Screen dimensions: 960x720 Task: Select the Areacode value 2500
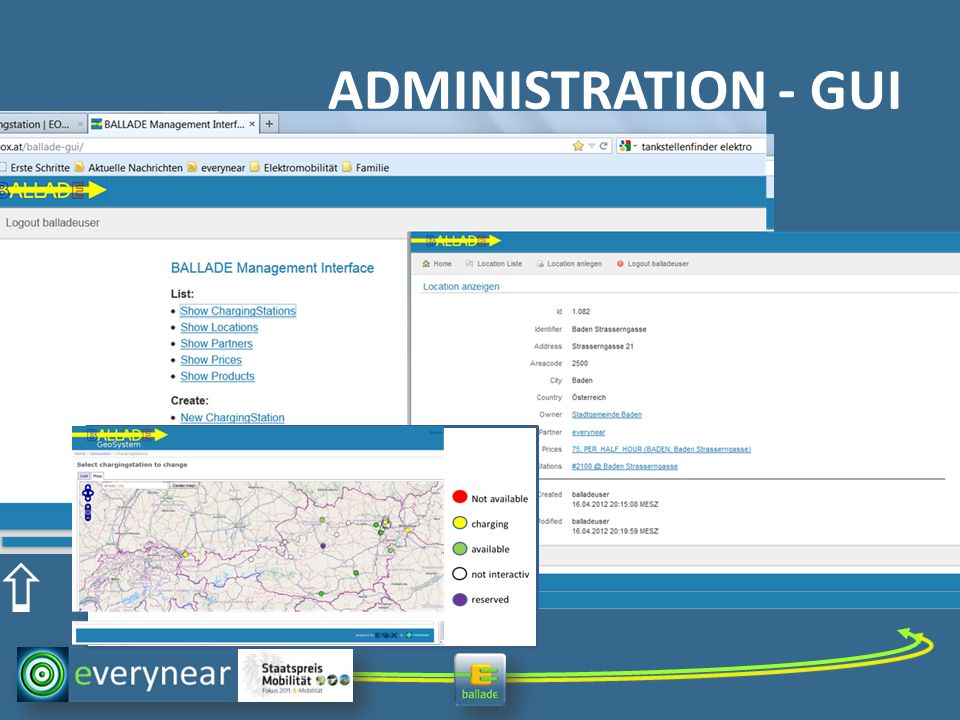(x=580, y=364)
